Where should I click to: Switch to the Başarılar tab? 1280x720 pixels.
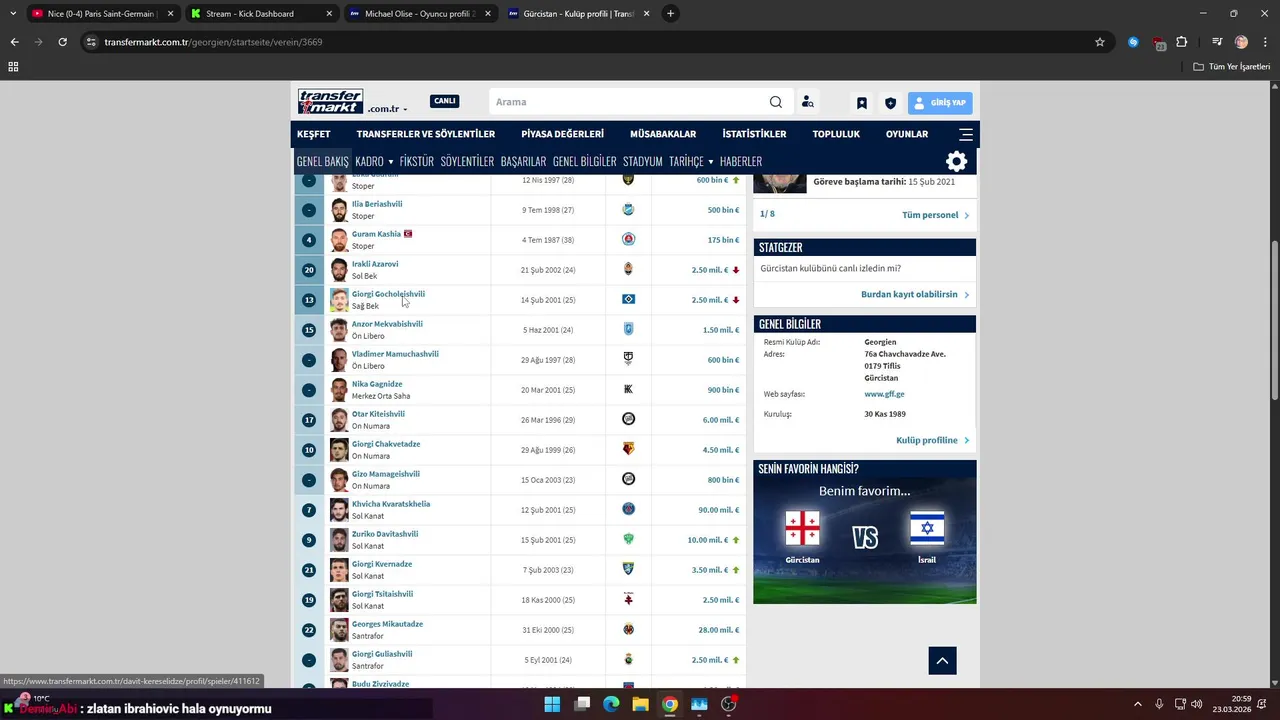click(523, 161)
